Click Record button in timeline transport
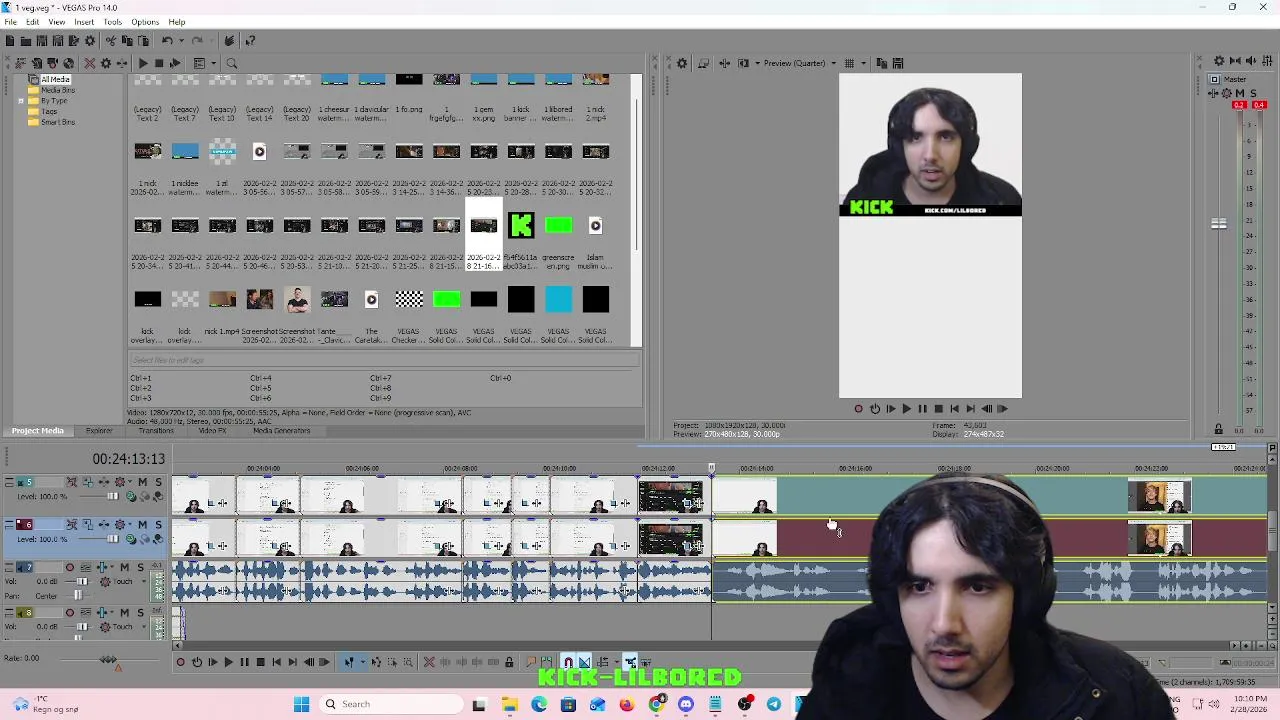1280x720 pixels. 180,661
